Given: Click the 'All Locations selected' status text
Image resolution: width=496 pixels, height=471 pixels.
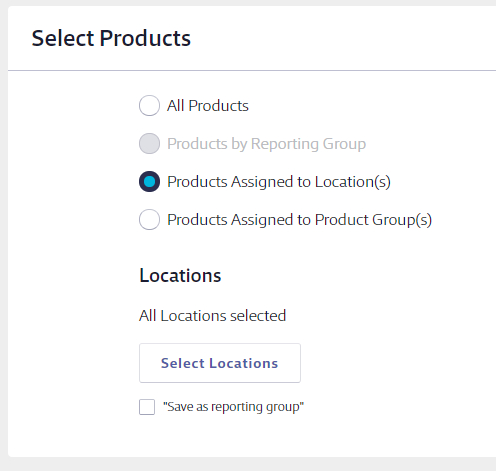Looking at the screenshot, I should (213, 316).
